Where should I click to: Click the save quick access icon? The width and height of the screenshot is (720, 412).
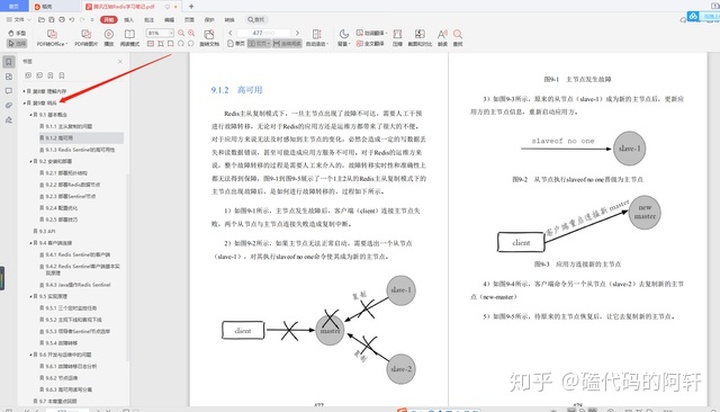[x=51, y=20]
